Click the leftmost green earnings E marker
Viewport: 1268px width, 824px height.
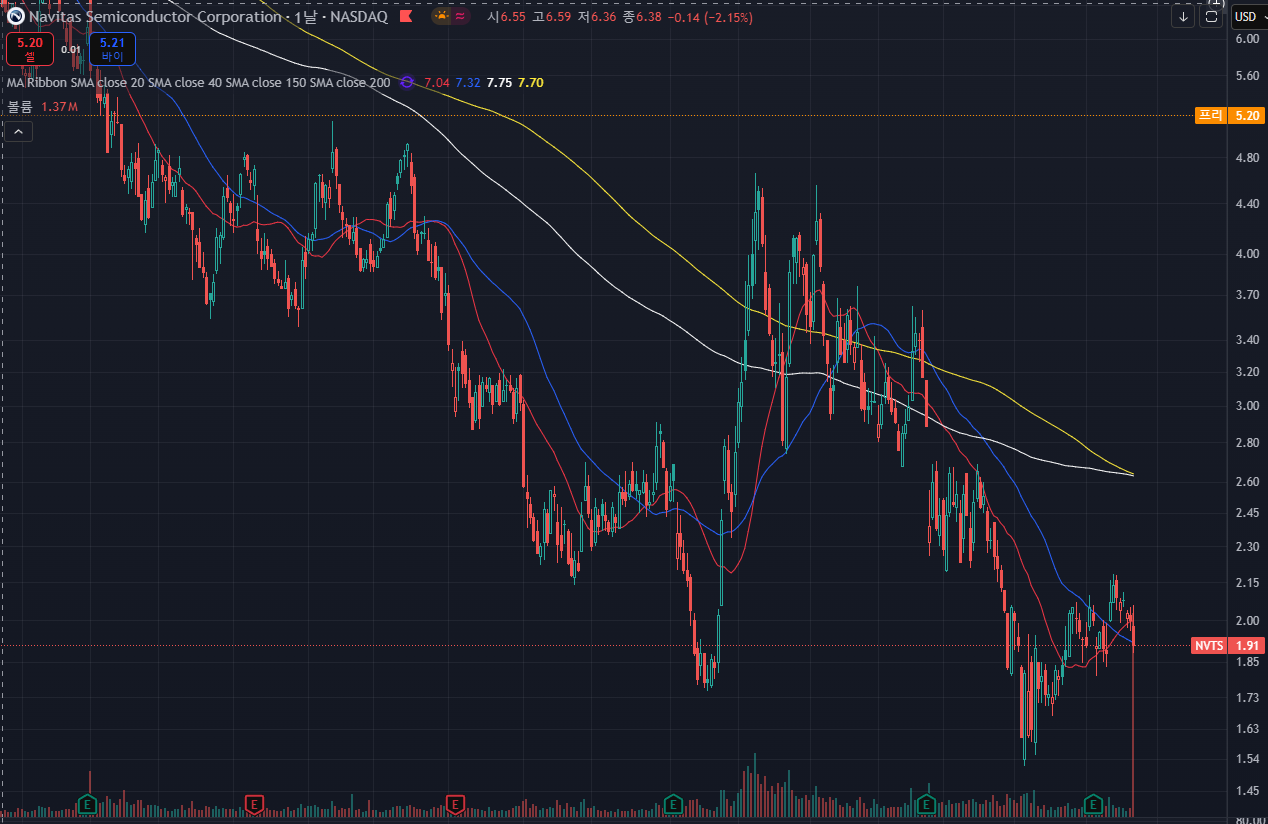[x=87, y=803]
